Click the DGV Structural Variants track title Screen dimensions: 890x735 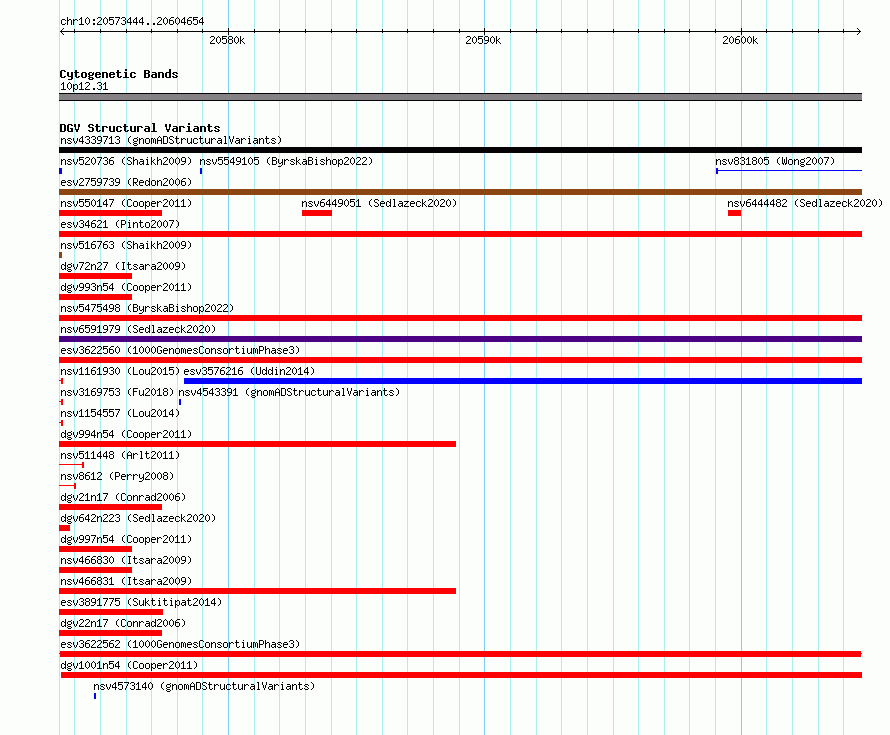pos(140,128)
